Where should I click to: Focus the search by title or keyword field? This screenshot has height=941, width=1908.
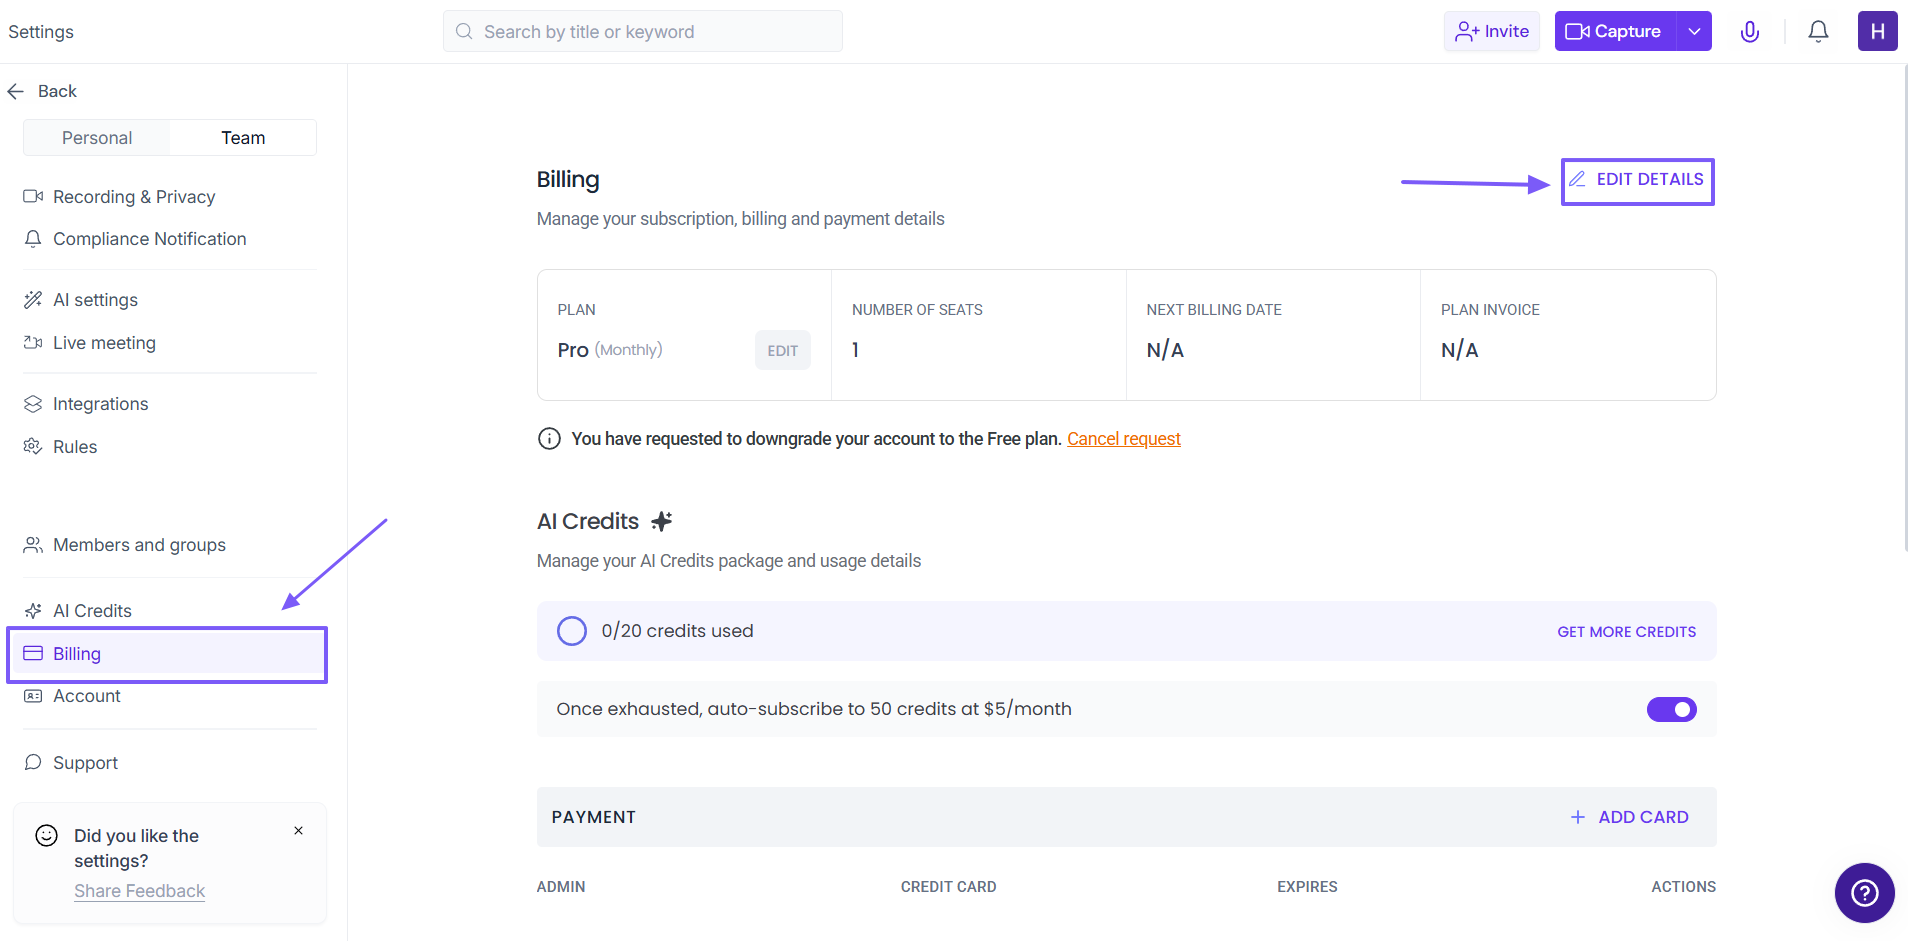click(642, 31)
